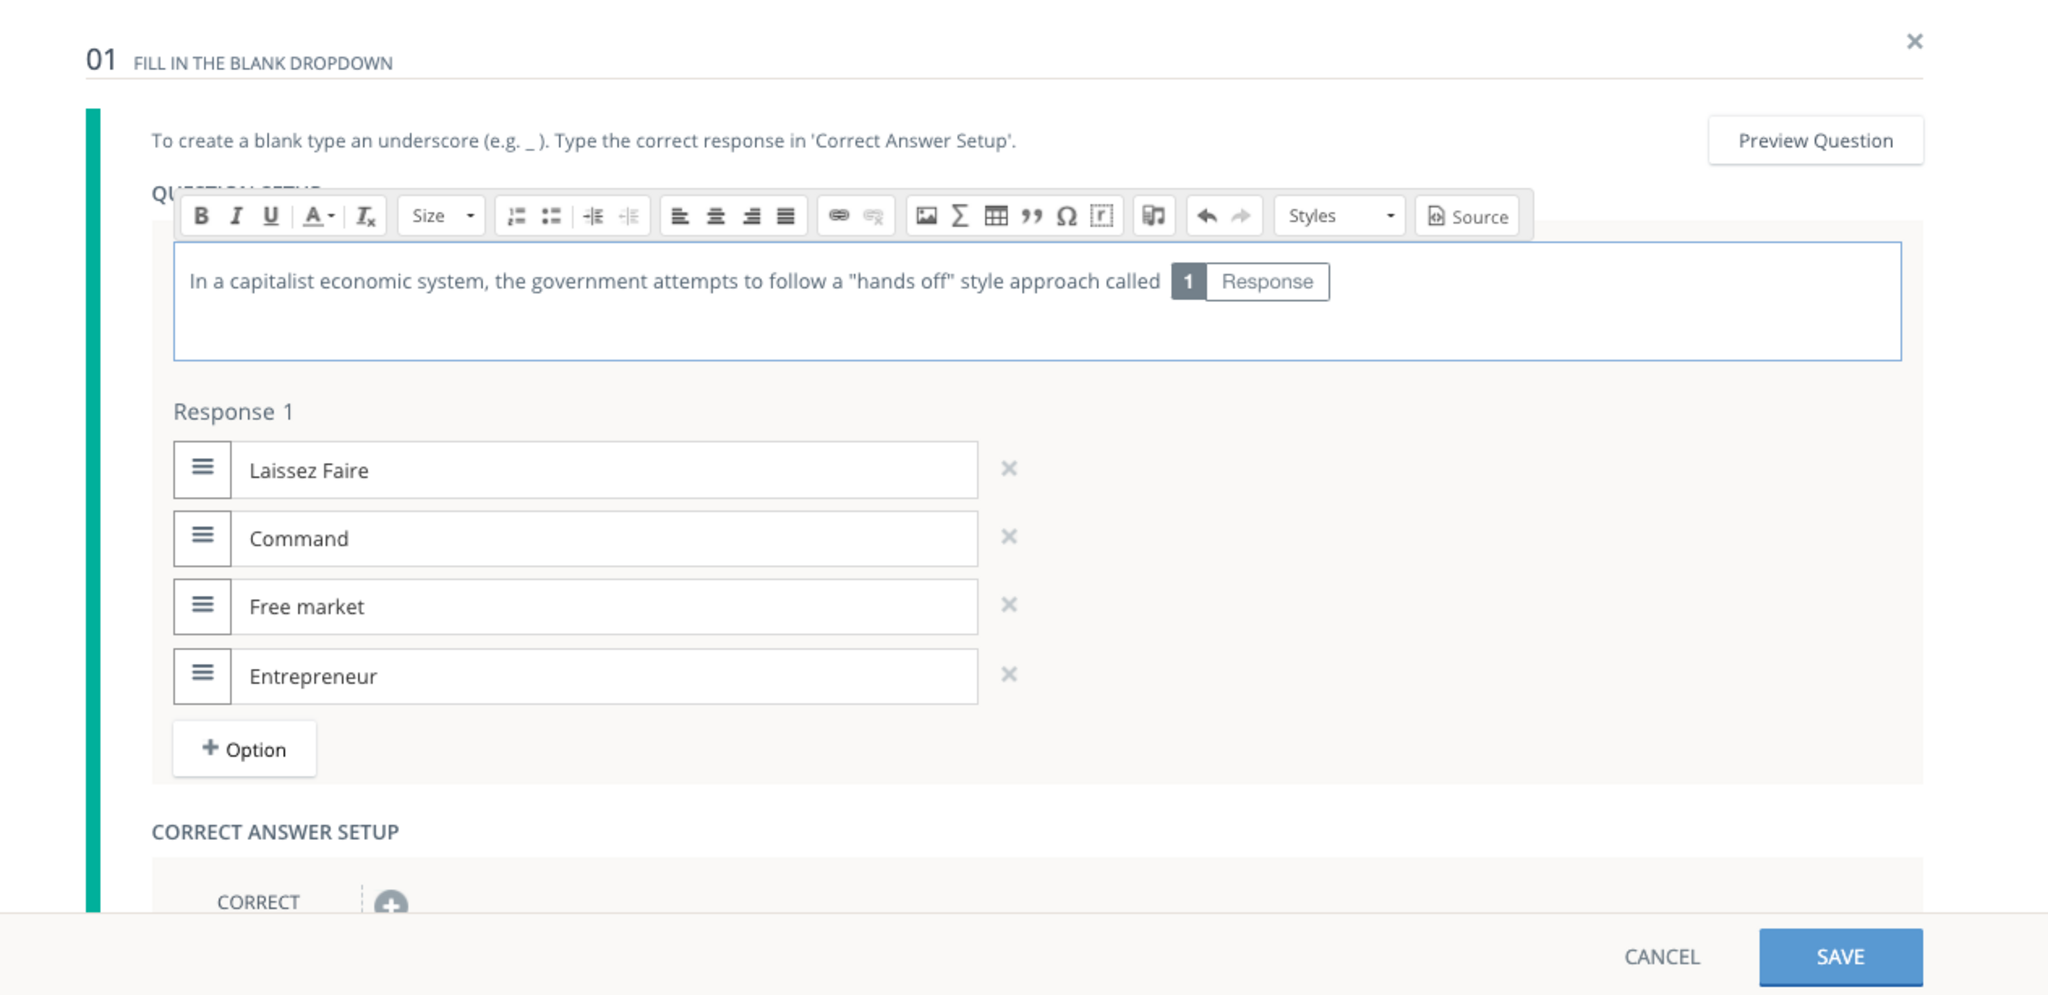Expand the Styles dropdown

coord(1339,216)
